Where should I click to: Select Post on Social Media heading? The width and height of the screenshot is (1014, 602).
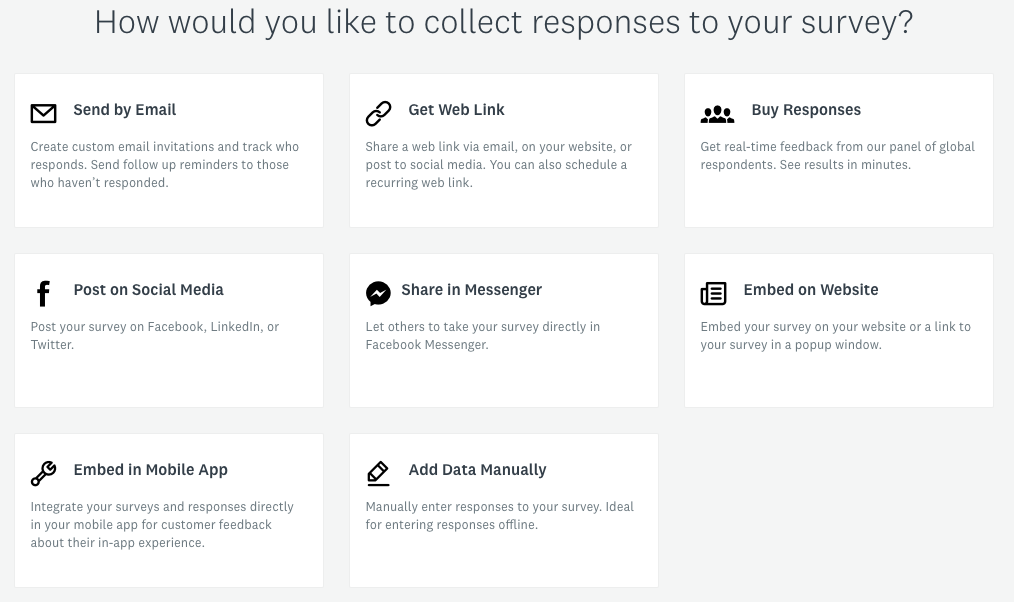click(x=149, y=290)
